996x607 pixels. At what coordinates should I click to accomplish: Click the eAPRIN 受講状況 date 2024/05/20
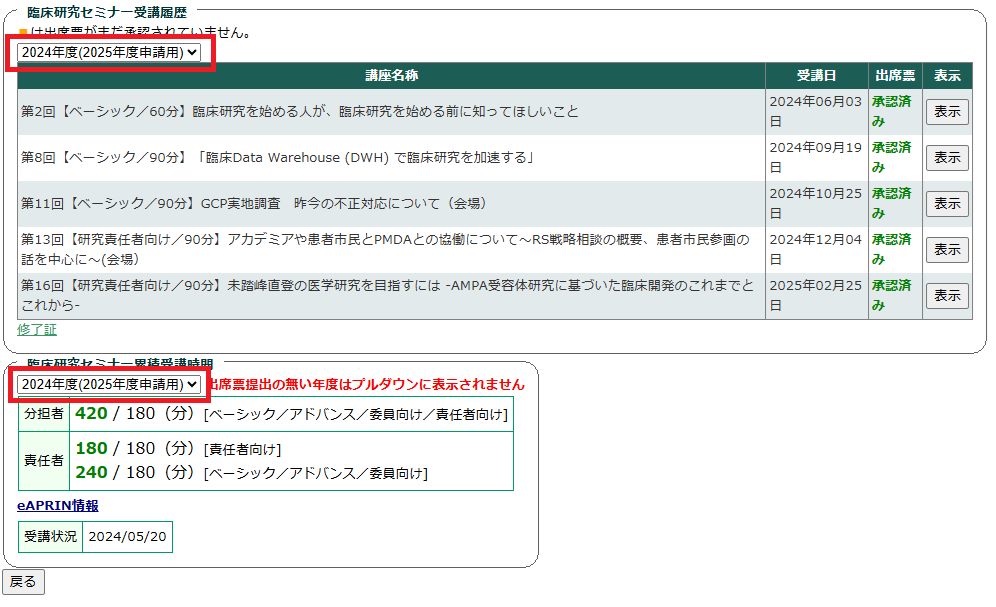[x=126, y=536]
